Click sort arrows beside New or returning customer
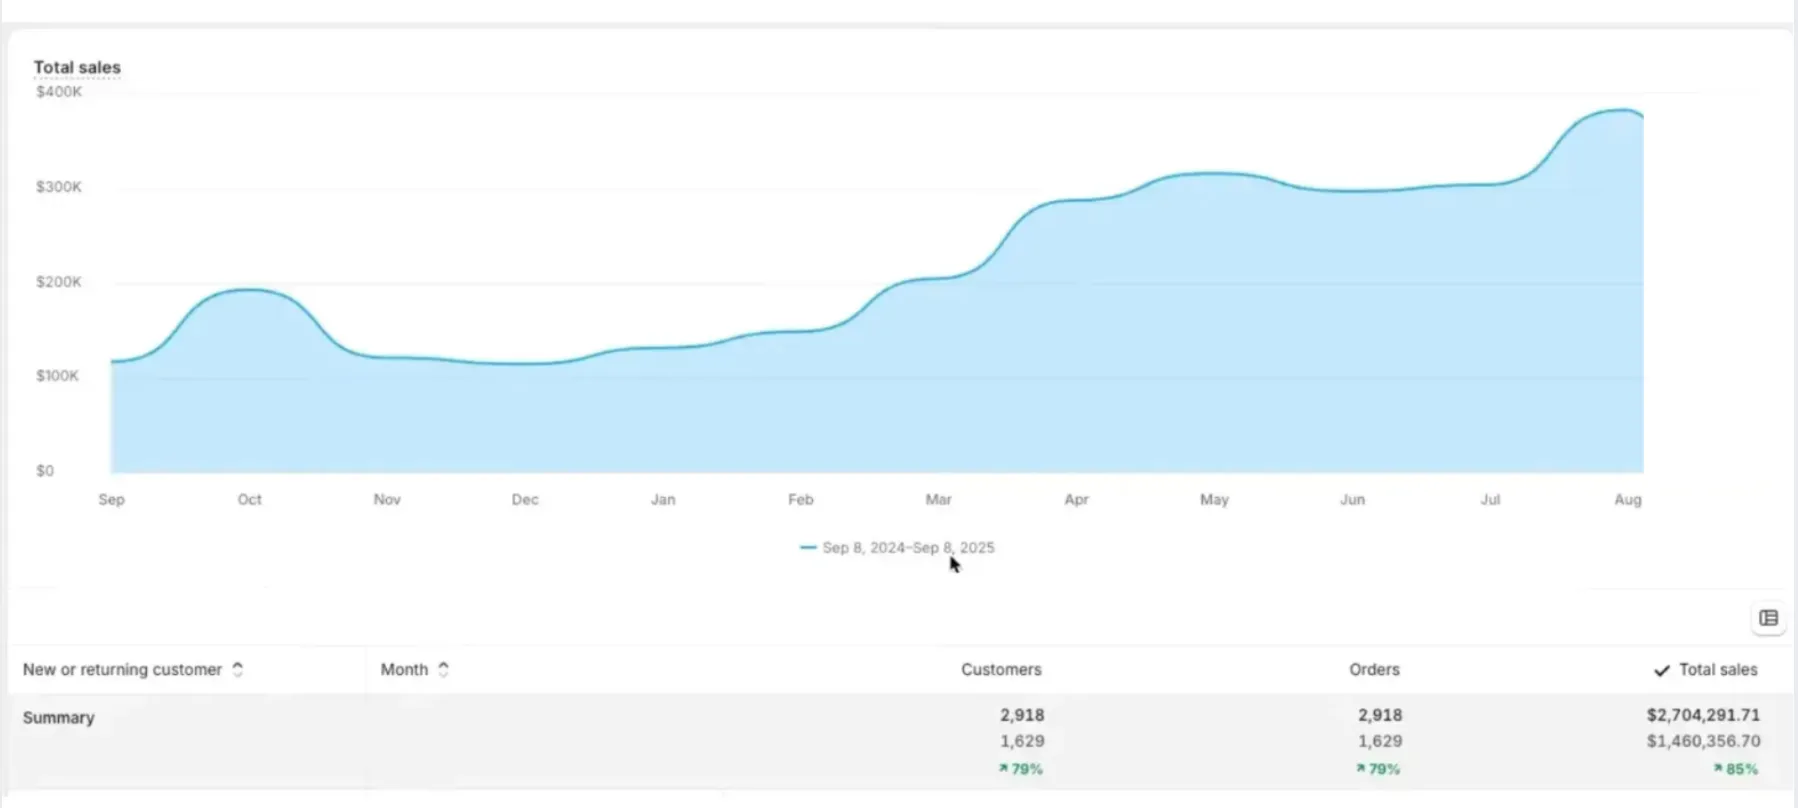This screenshot has width=1798, height=808. pyautogui.click(x=238, y=670)
